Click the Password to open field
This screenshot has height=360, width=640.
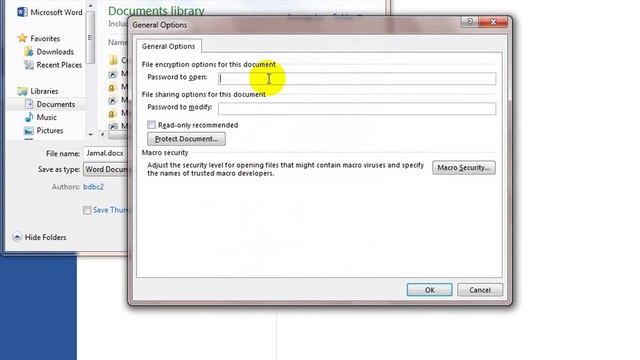point(357,78)
